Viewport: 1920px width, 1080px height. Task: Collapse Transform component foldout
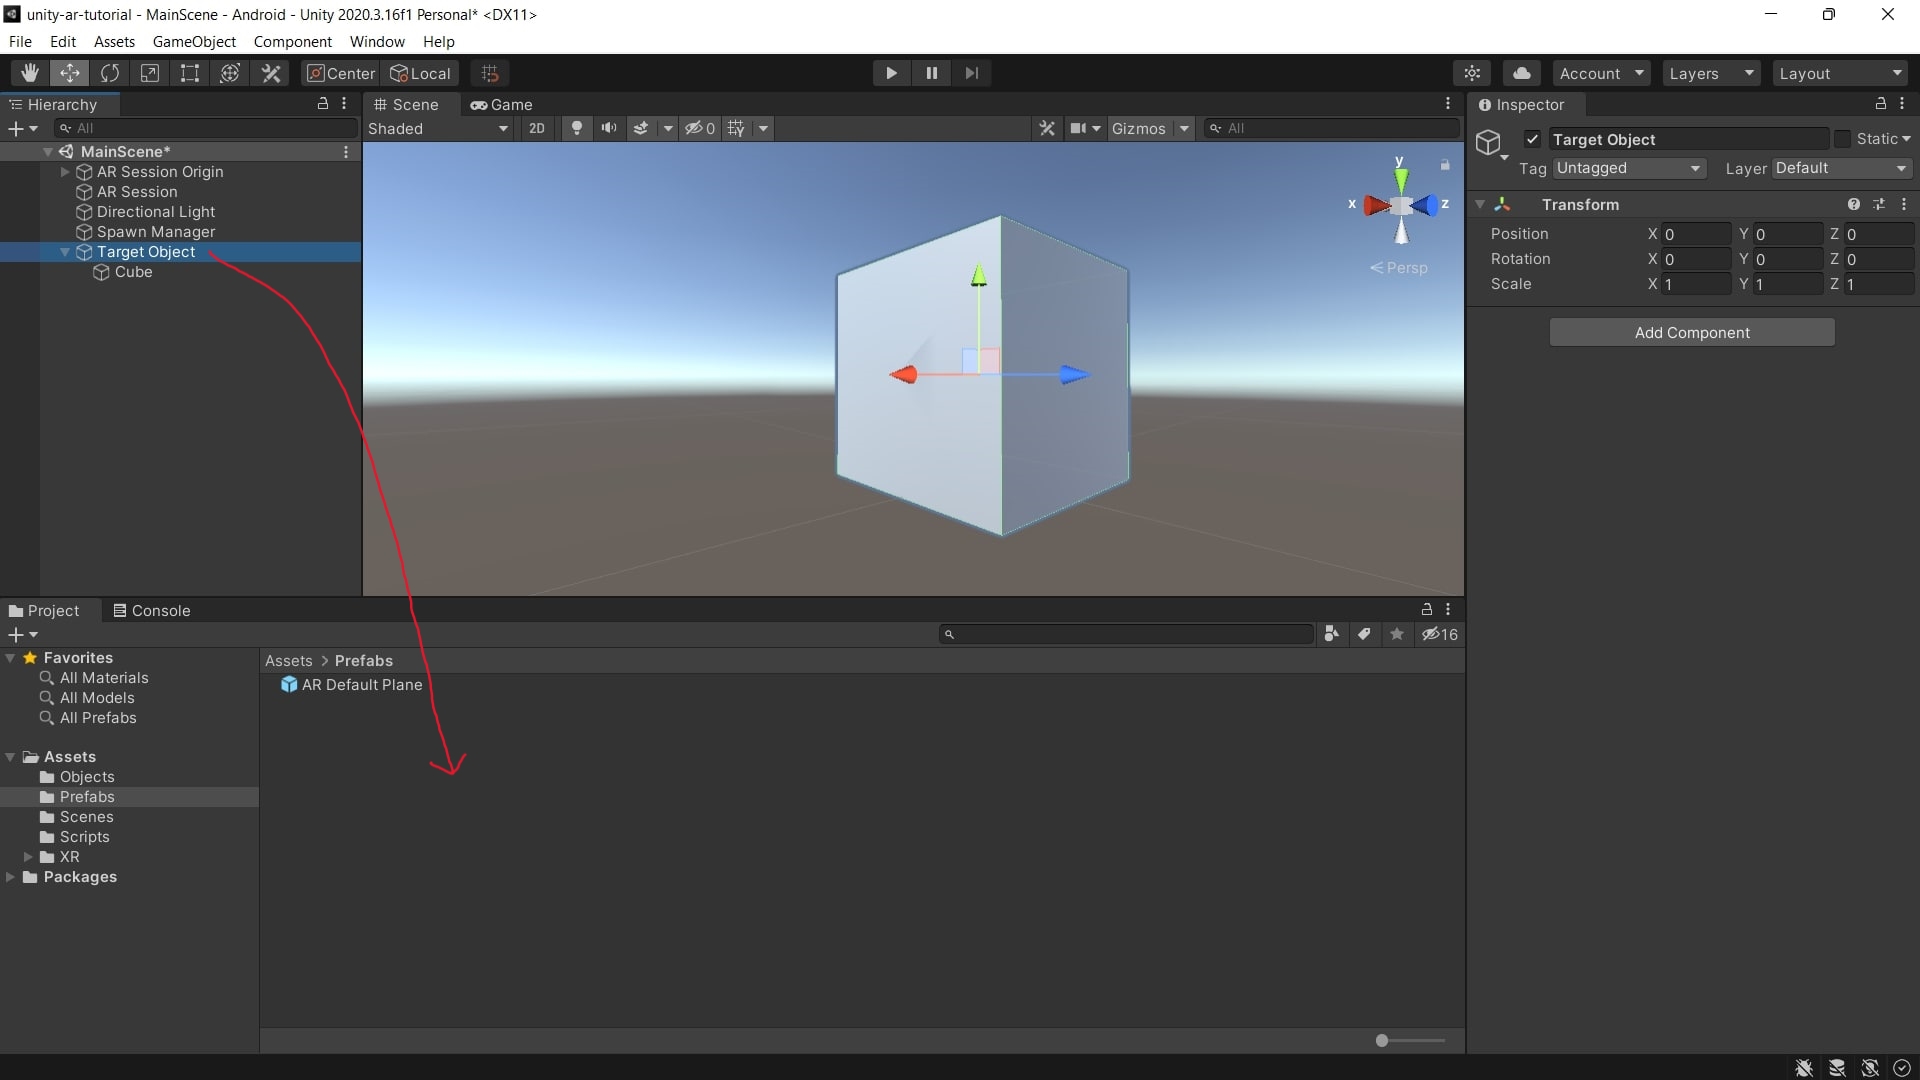click(1480, 204)
